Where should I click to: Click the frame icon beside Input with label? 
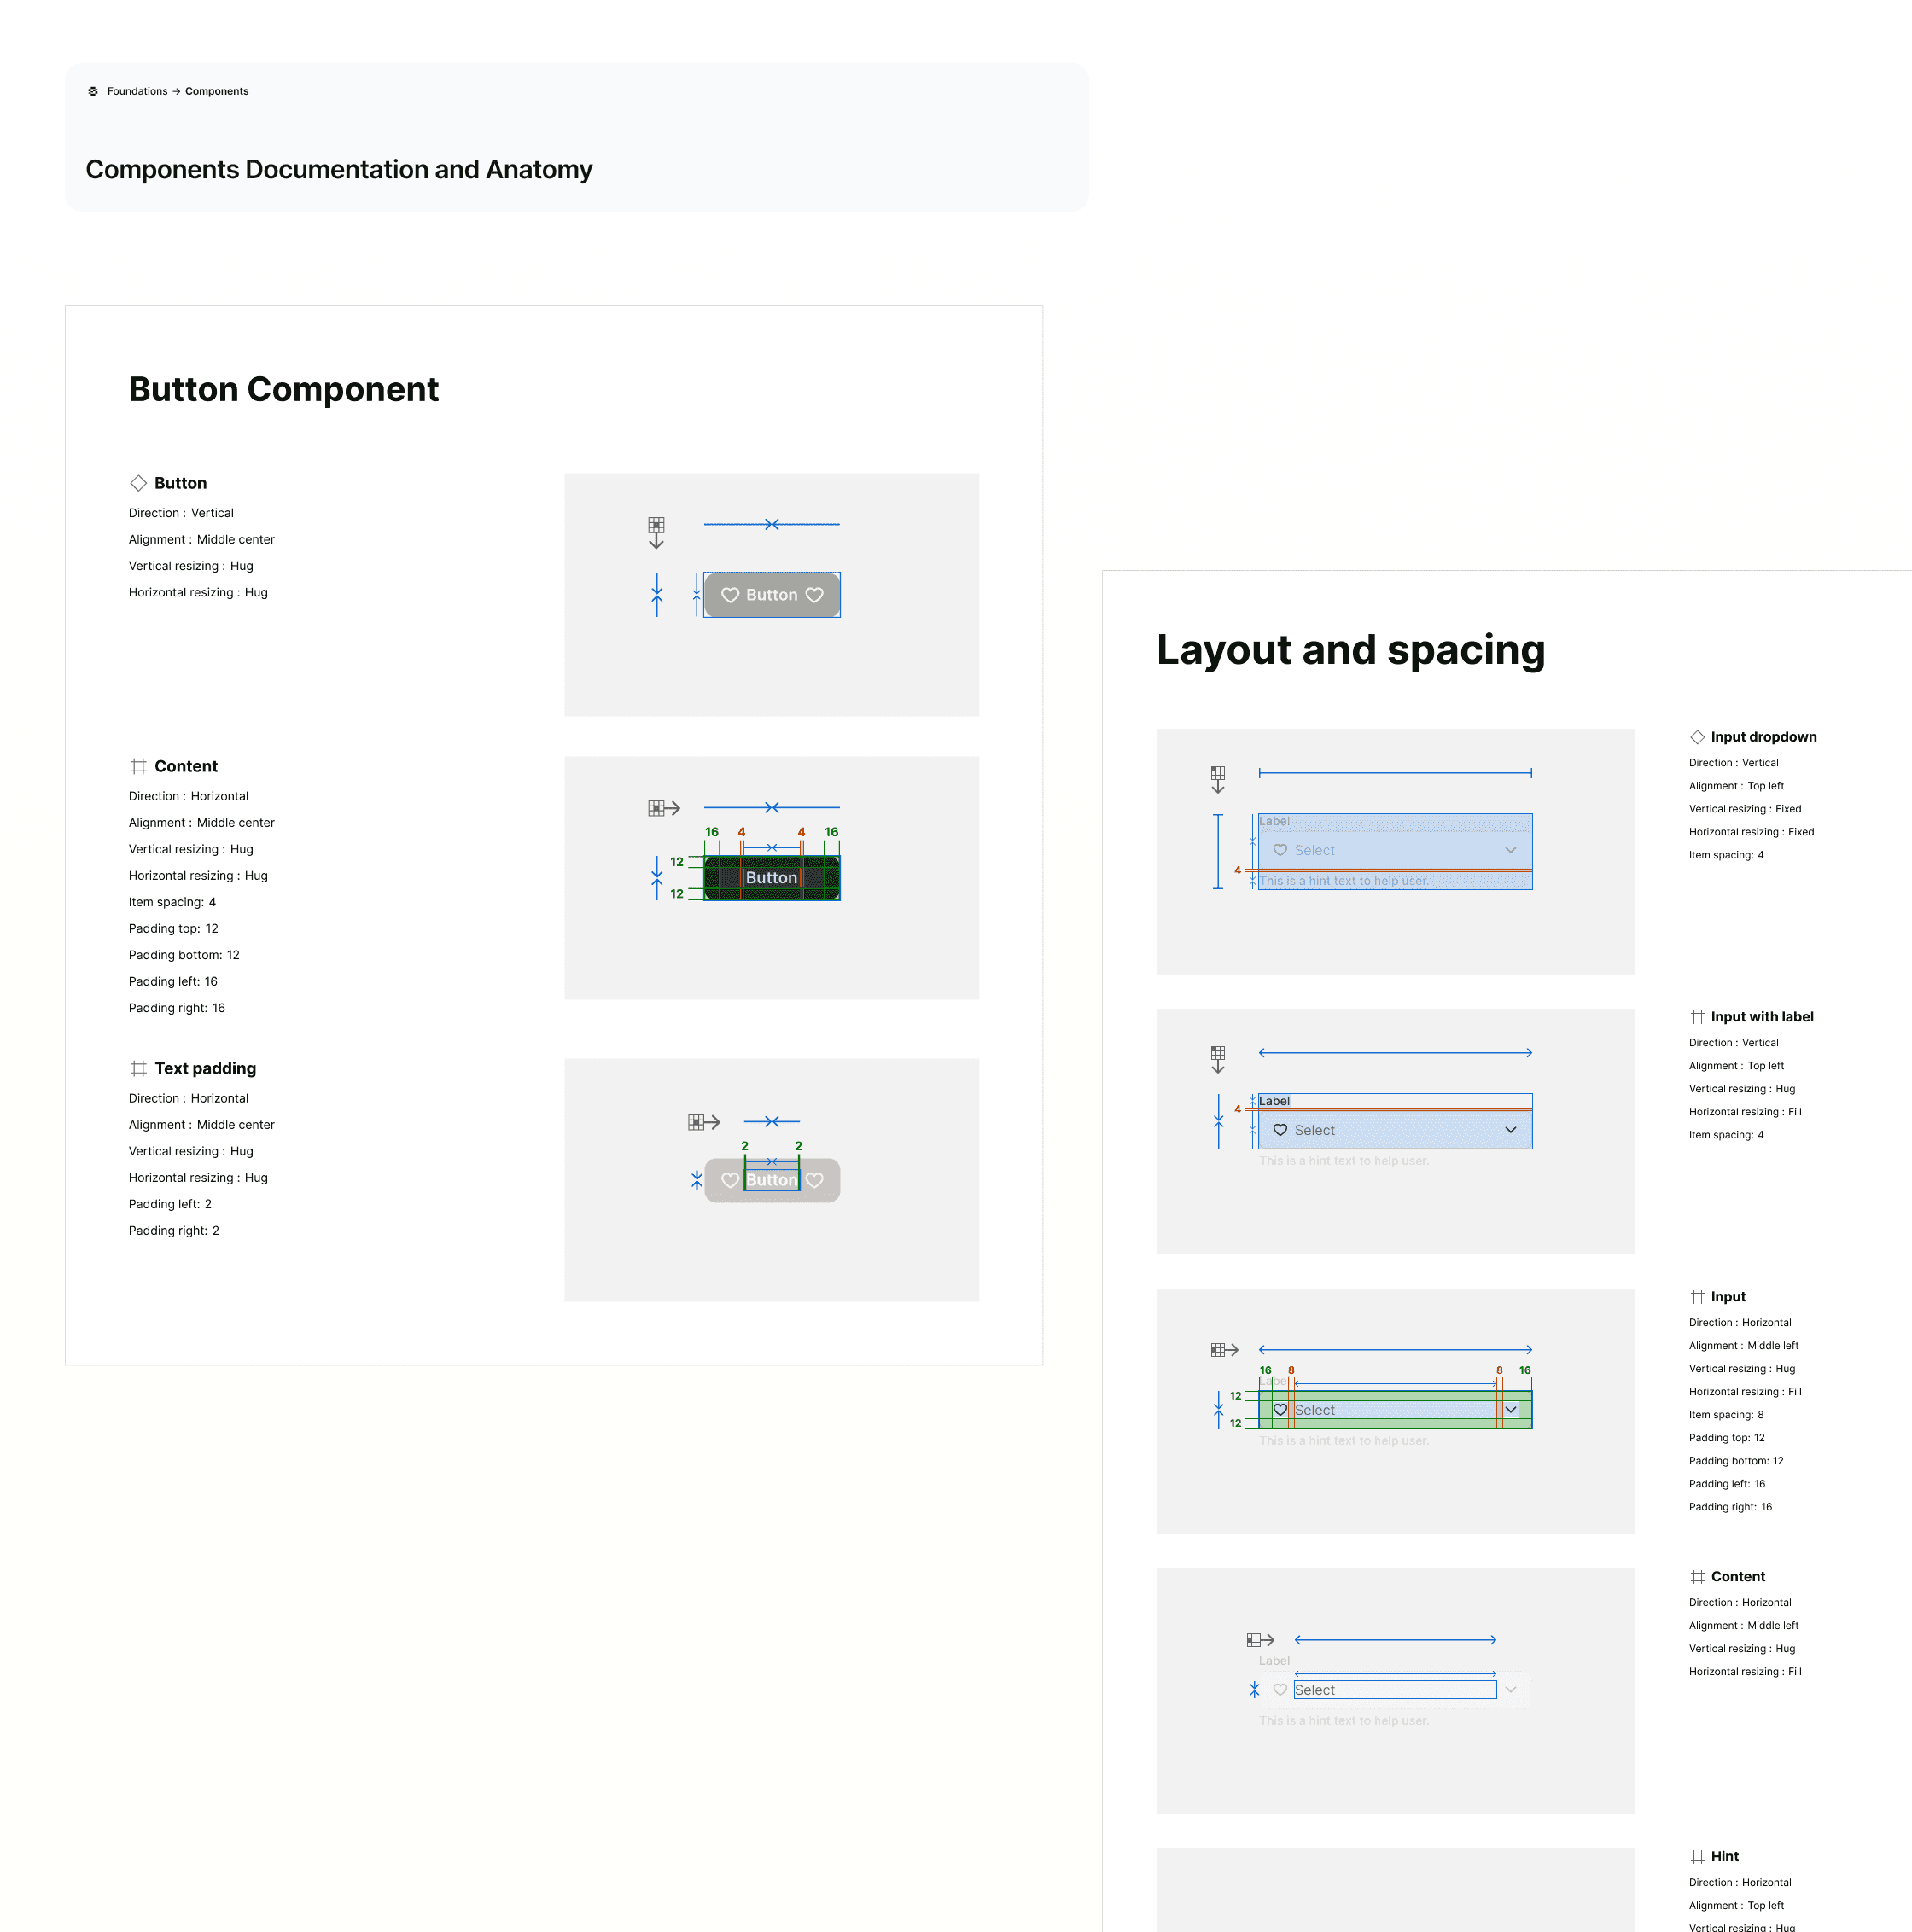click(1697, 1017)
